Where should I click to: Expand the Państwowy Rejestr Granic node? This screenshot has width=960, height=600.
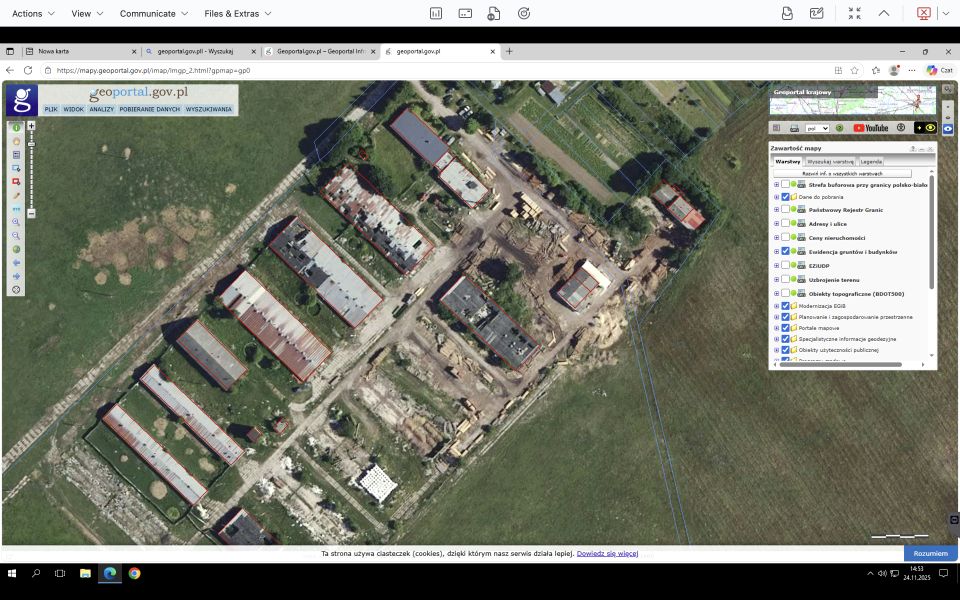click(776, 210)
